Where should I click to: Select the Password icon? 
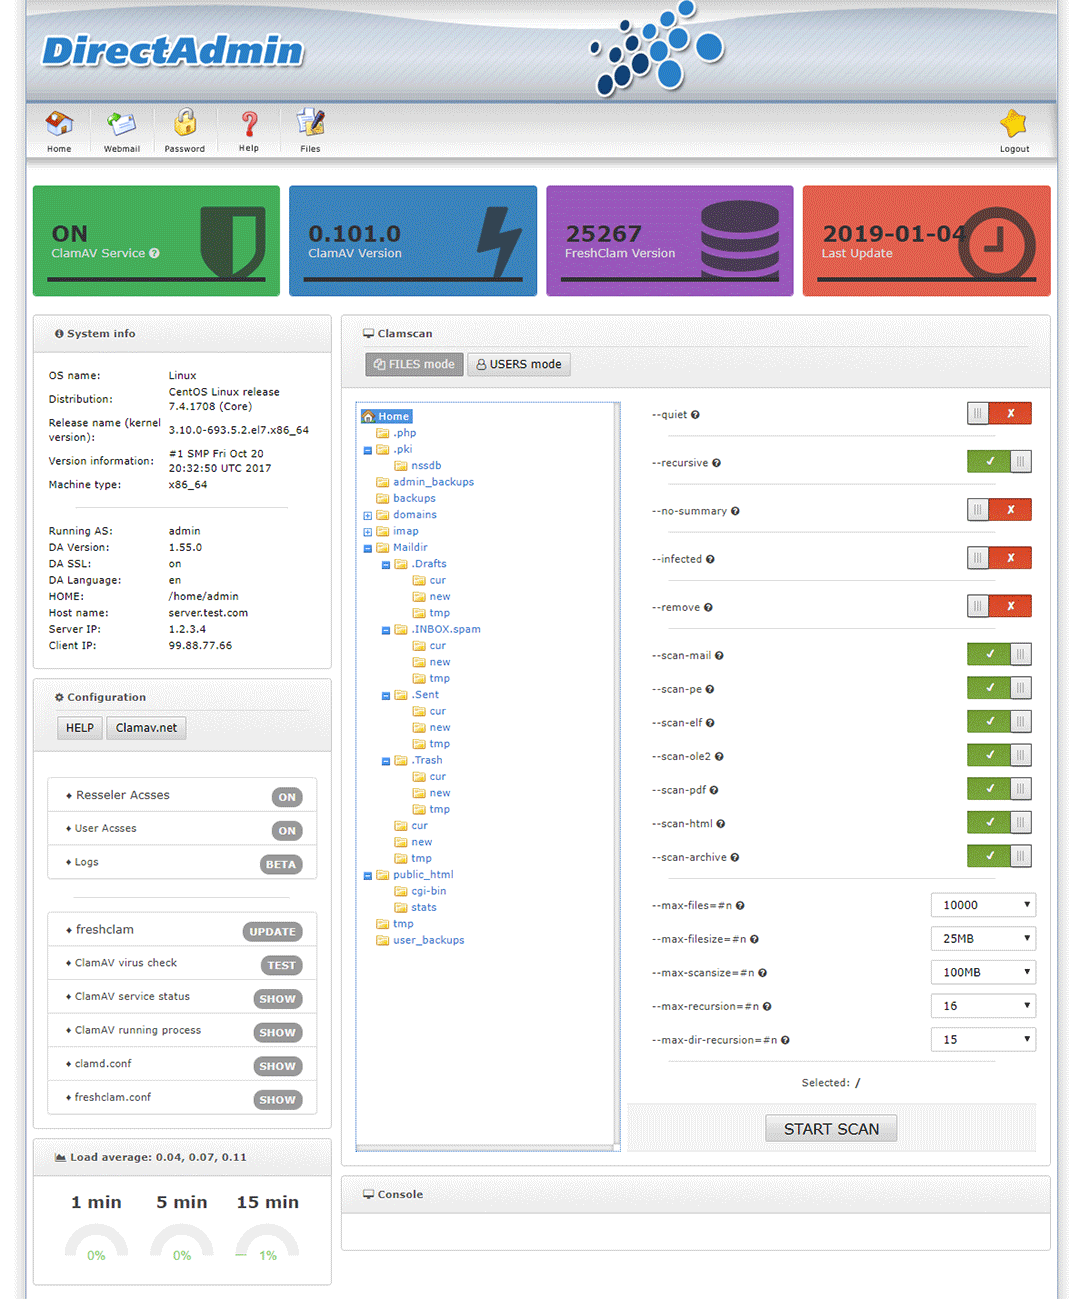(x=184, y=128)
